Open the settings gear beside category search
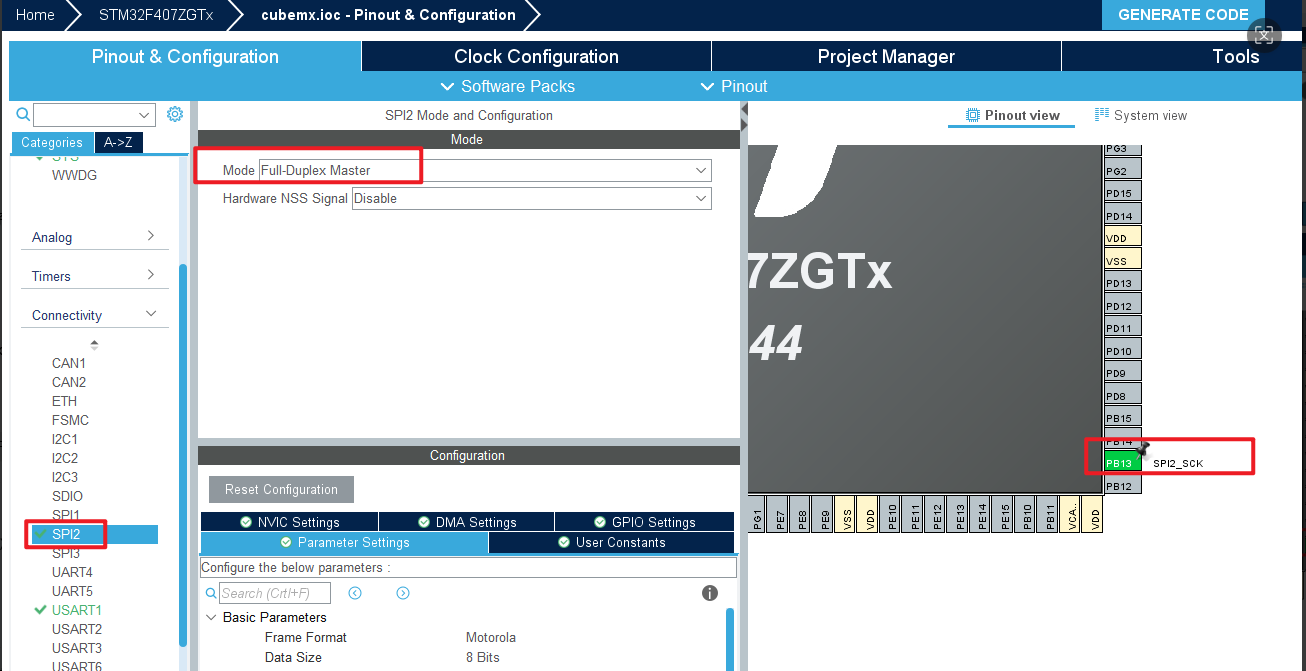This screenshot has width=1306, height=671. [175, 114]
